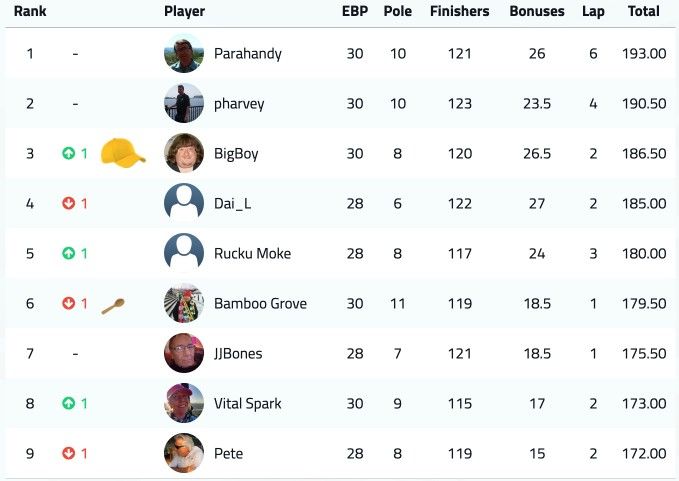Sort by the Bonuses column header
679x481 pixels.
point(537,11)
